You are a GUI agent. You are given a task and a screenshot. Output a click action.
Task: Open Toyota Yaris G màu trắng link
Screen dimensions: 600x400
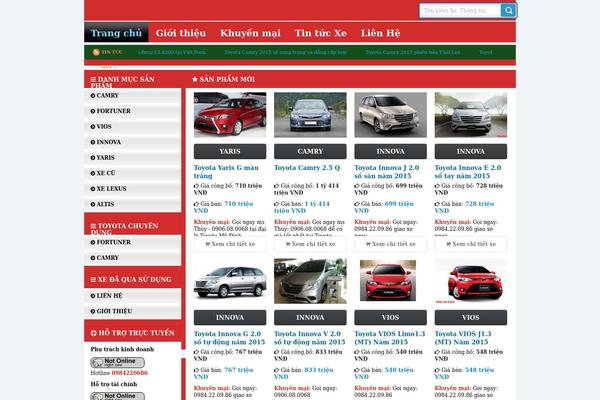click(x=226, y=172)
